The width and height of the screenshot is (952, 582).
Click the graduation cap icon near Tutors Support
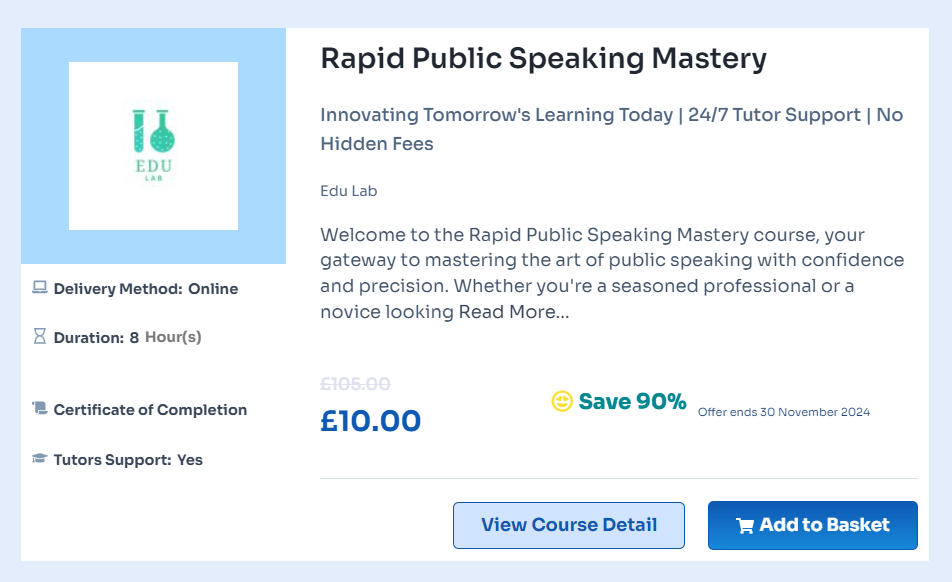coord(38,459)
